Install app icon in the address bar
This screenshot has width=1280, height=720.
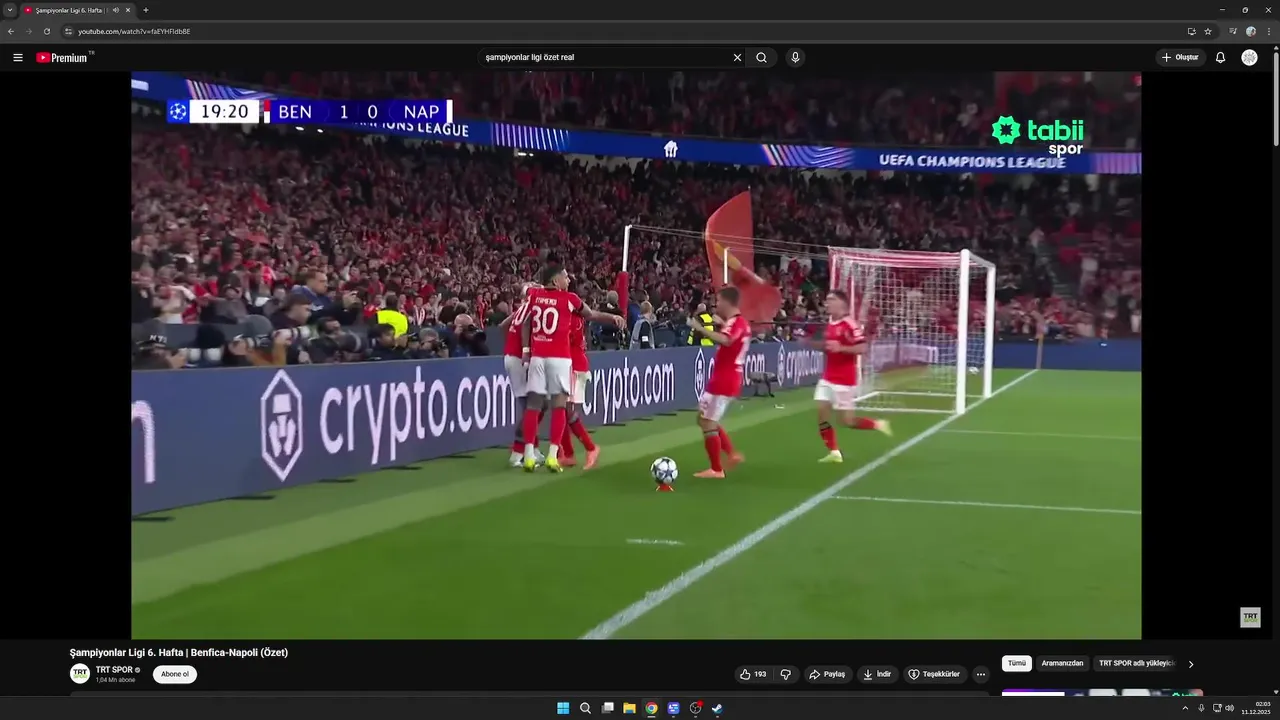coord(1191,31)
